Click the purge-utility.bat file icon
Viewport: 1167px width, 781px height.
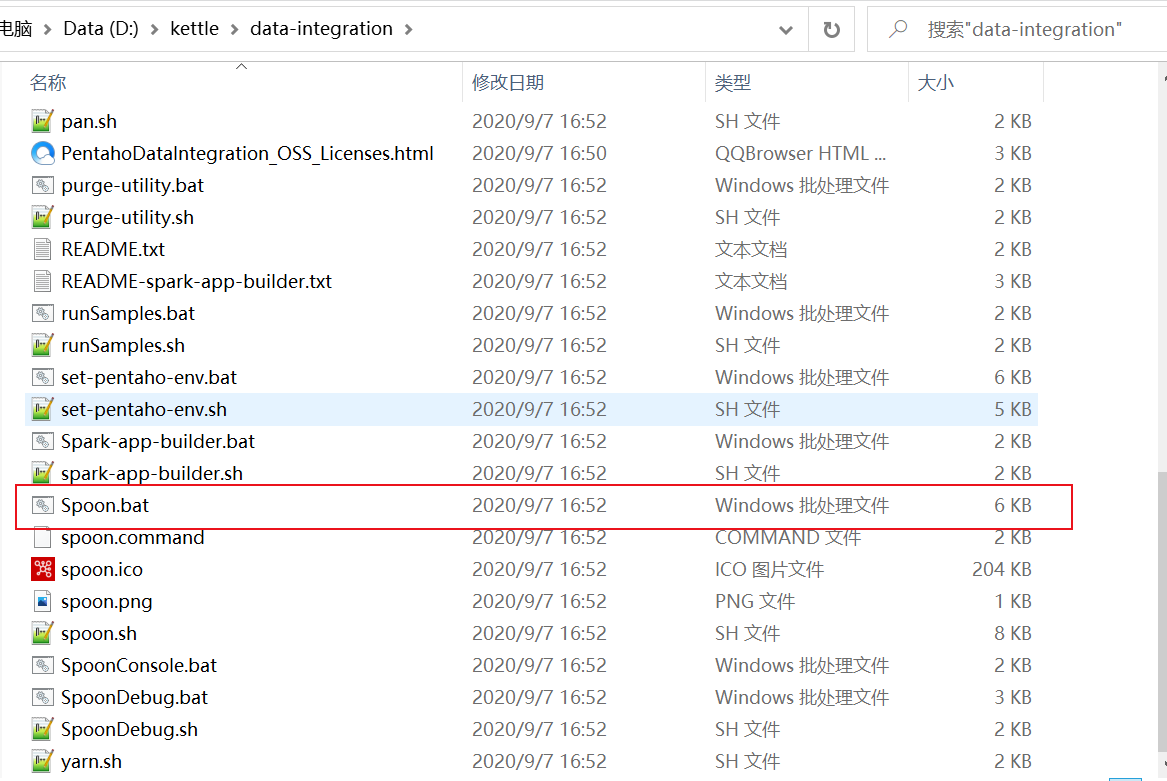(x=42, y=185)
